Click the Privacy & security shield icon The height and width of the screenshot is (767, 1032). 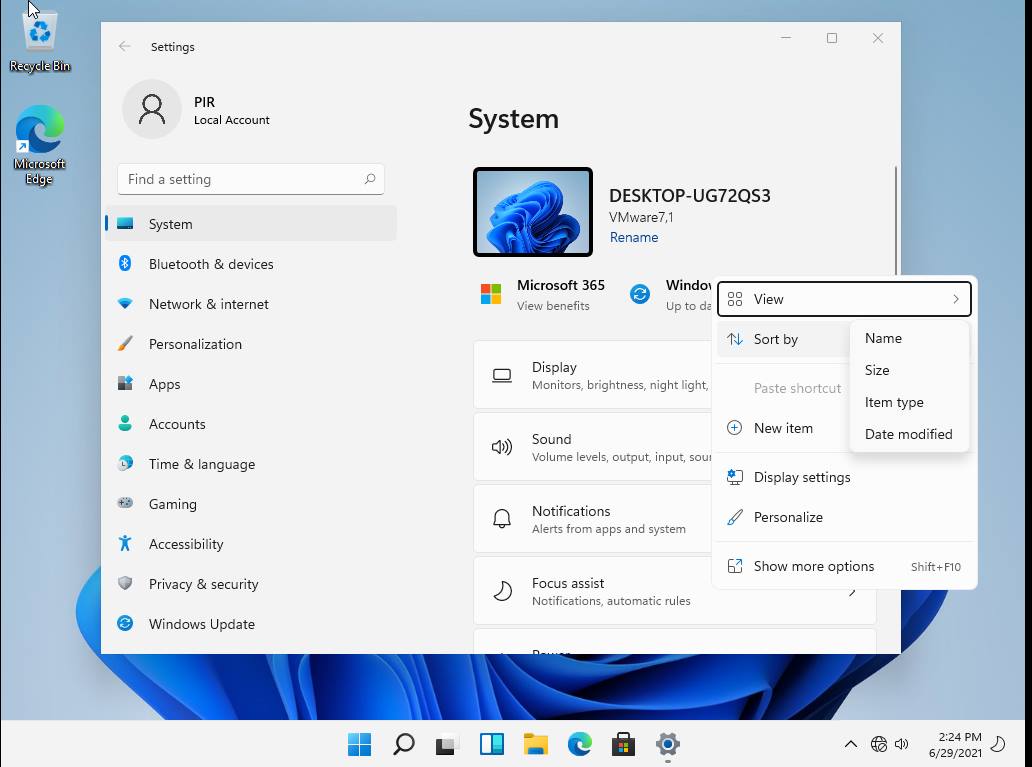click(125, 583)
